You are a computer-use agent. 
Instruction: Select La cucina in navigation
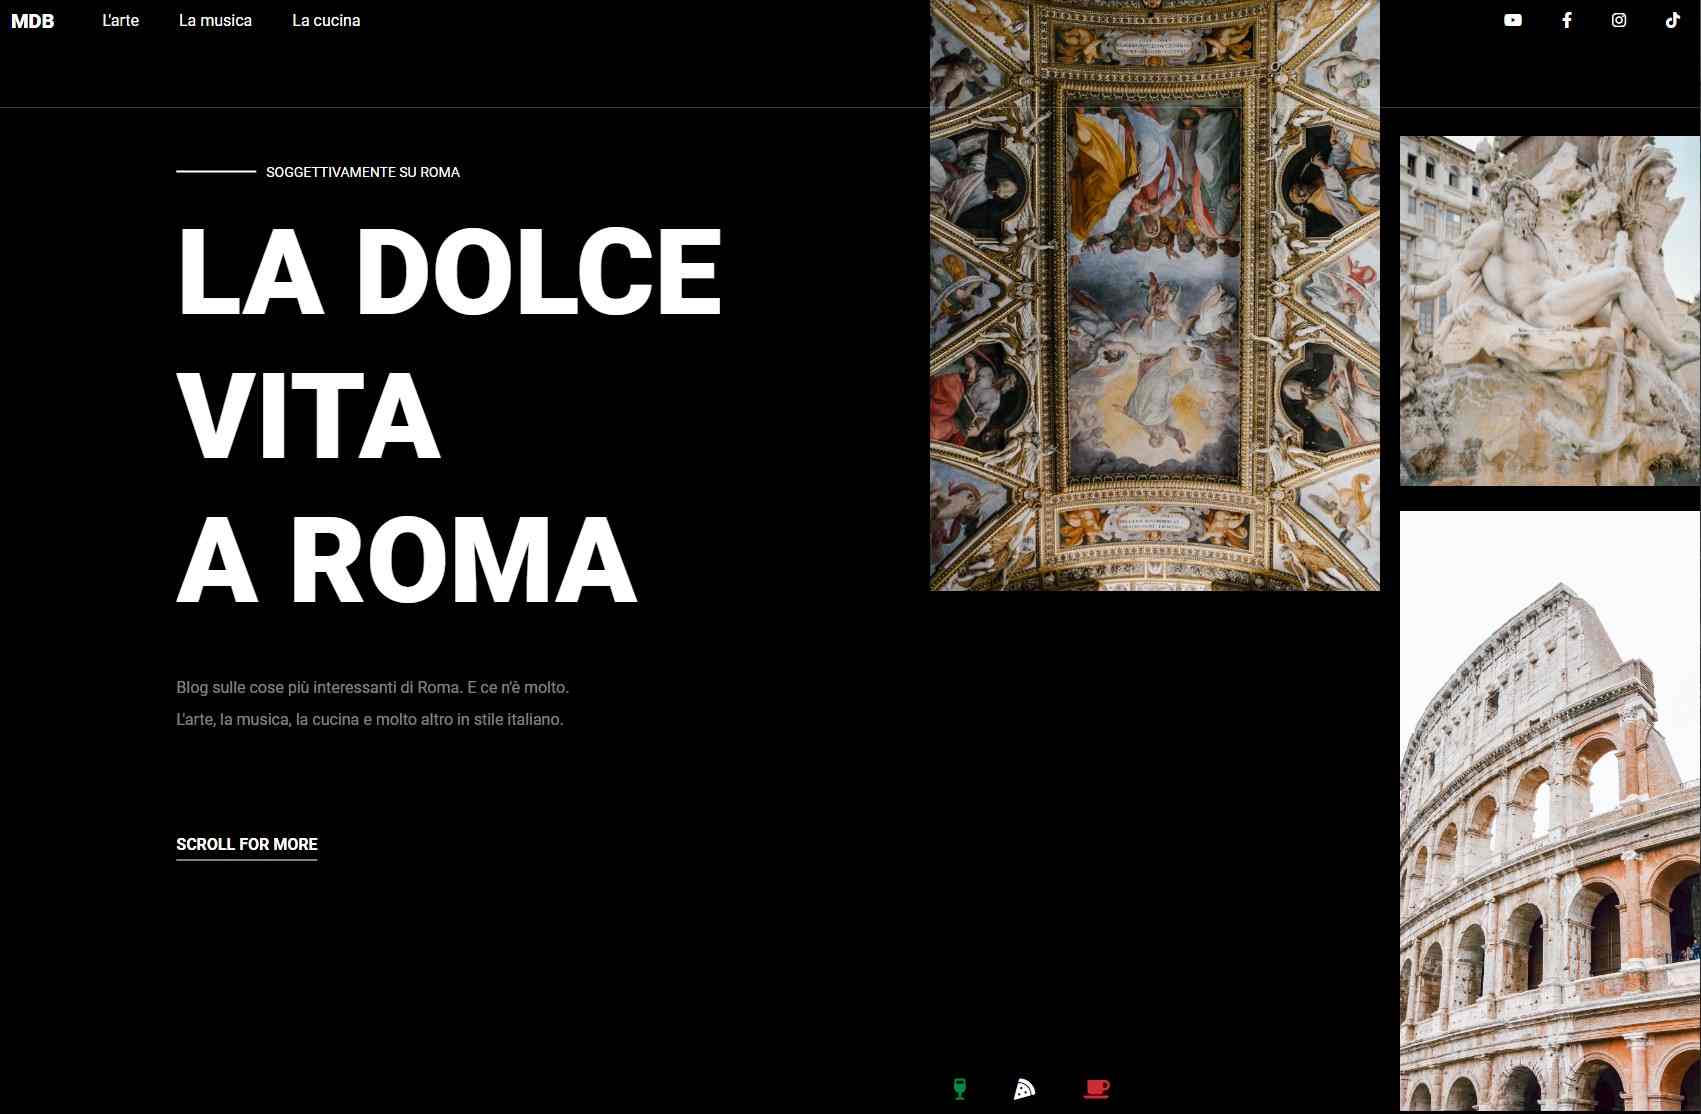326,20
